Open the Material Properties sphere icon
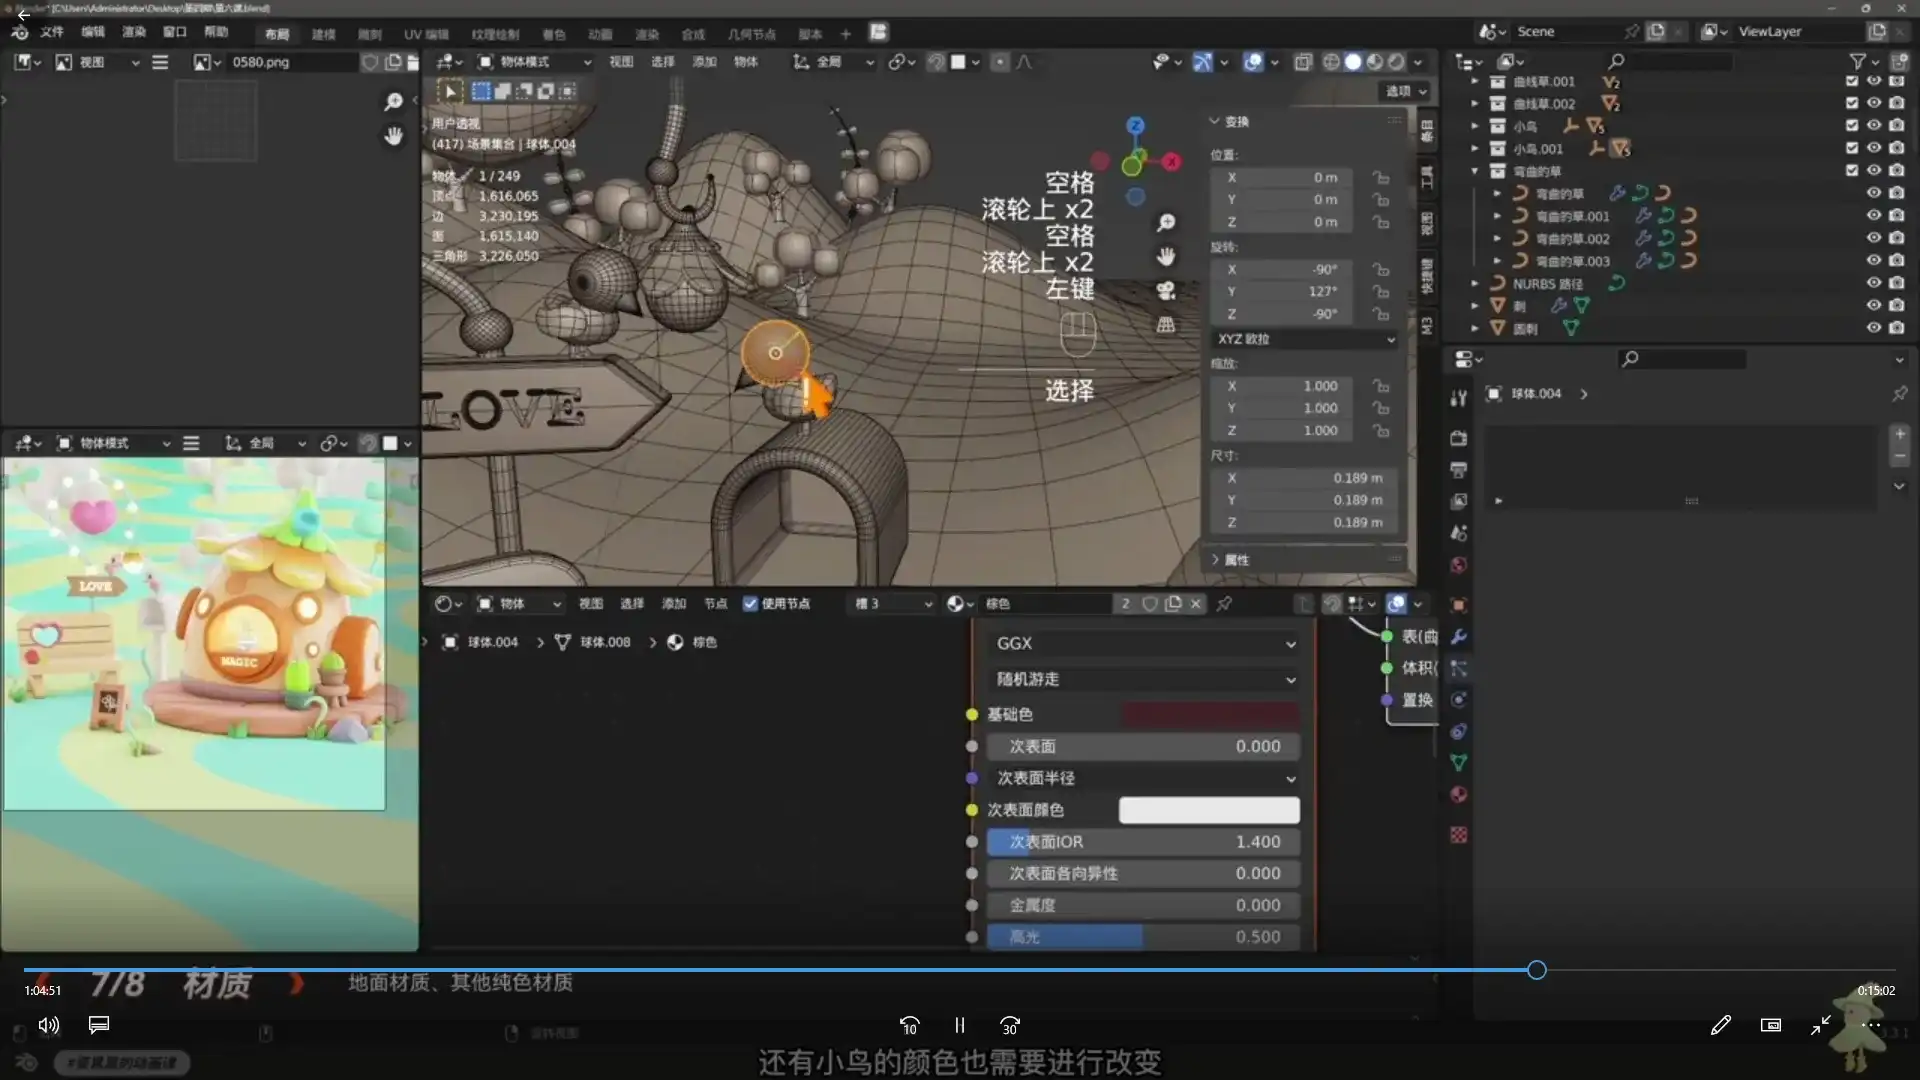Viewport: 1920px width, 1080px height. point(1459,794)
